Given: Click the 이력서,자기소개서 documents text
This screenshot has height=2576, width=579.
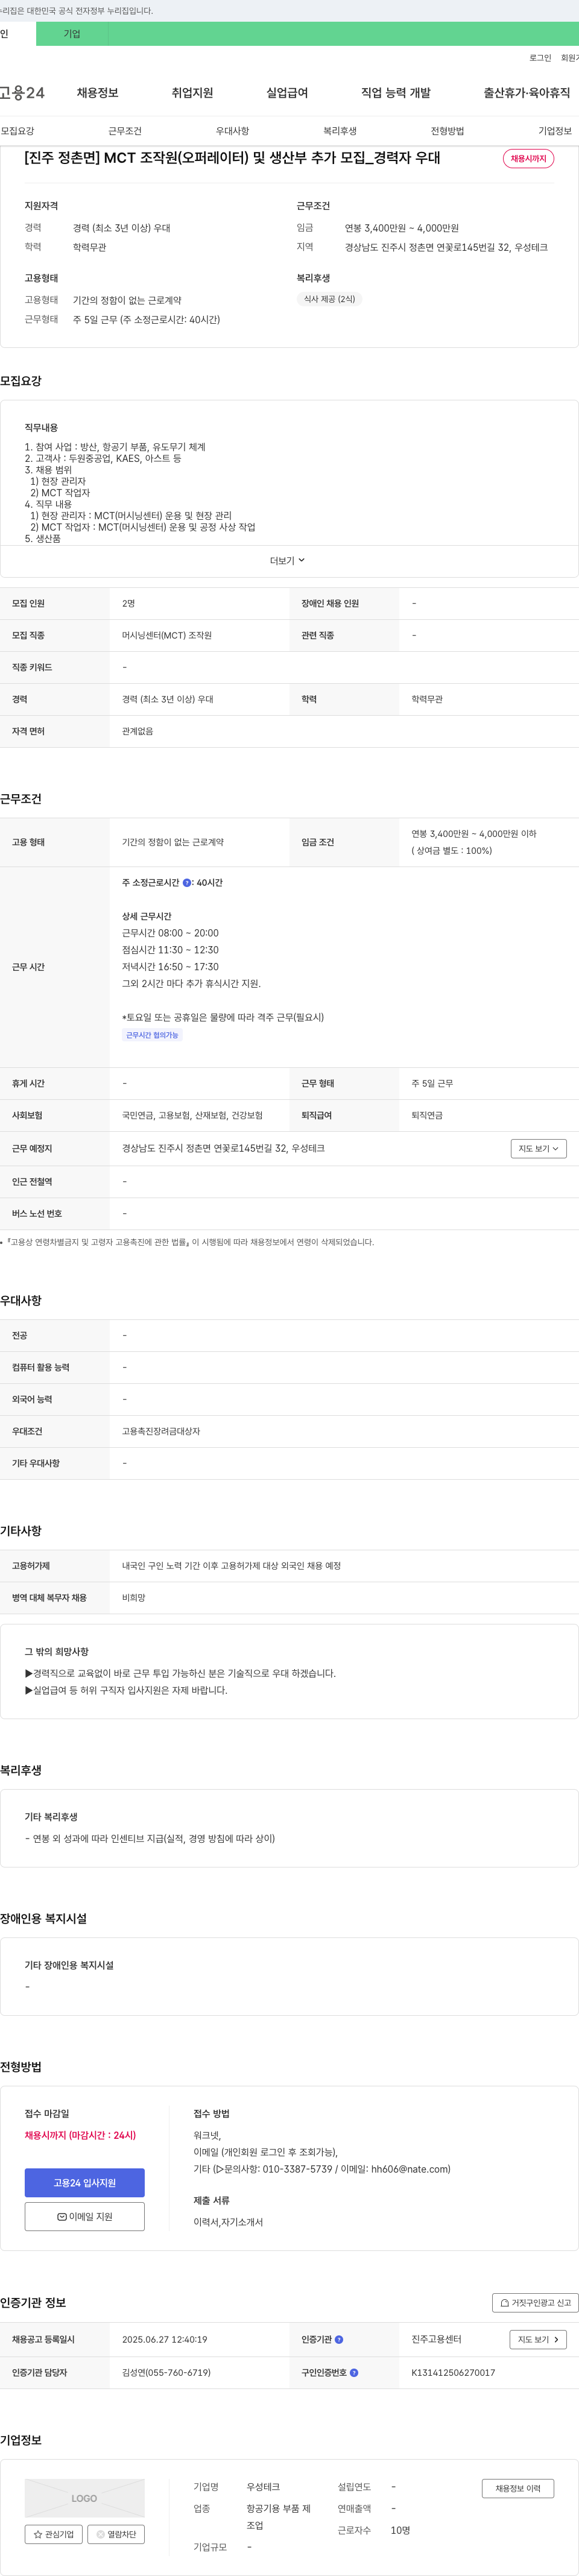Looking at the screenshot, I should (228, 2222).
